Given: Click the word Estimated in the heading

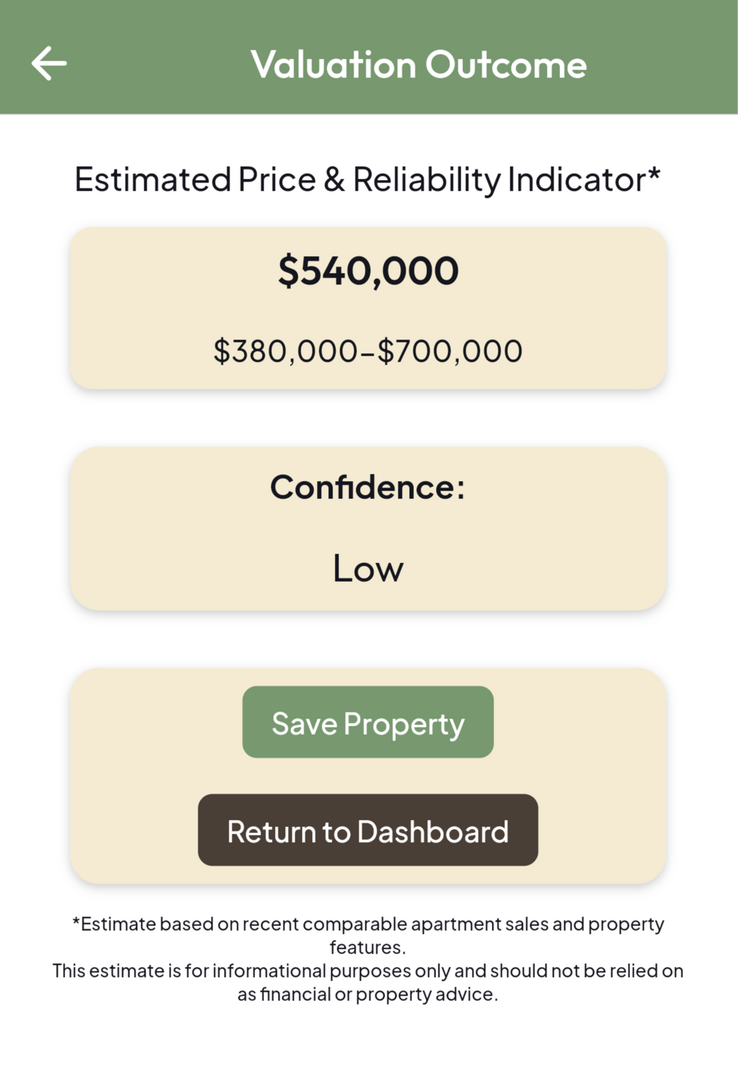Looking at the screenshot, I should pos(152,179).
